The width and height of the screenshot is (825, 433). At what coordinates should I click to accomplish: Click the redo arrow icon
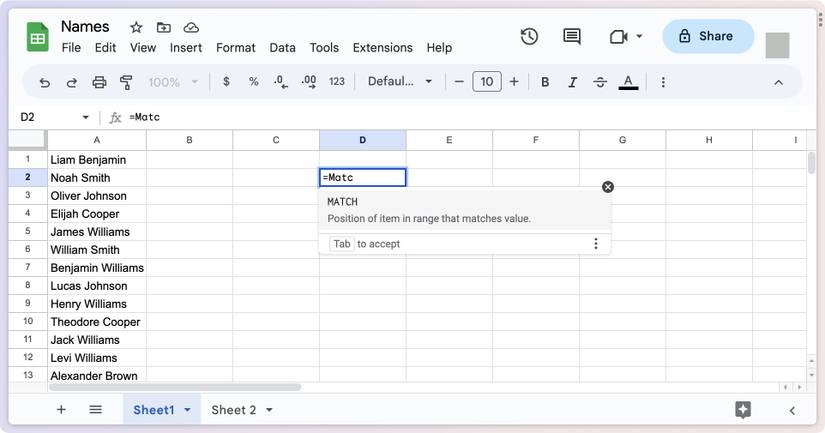coord(72,82)
